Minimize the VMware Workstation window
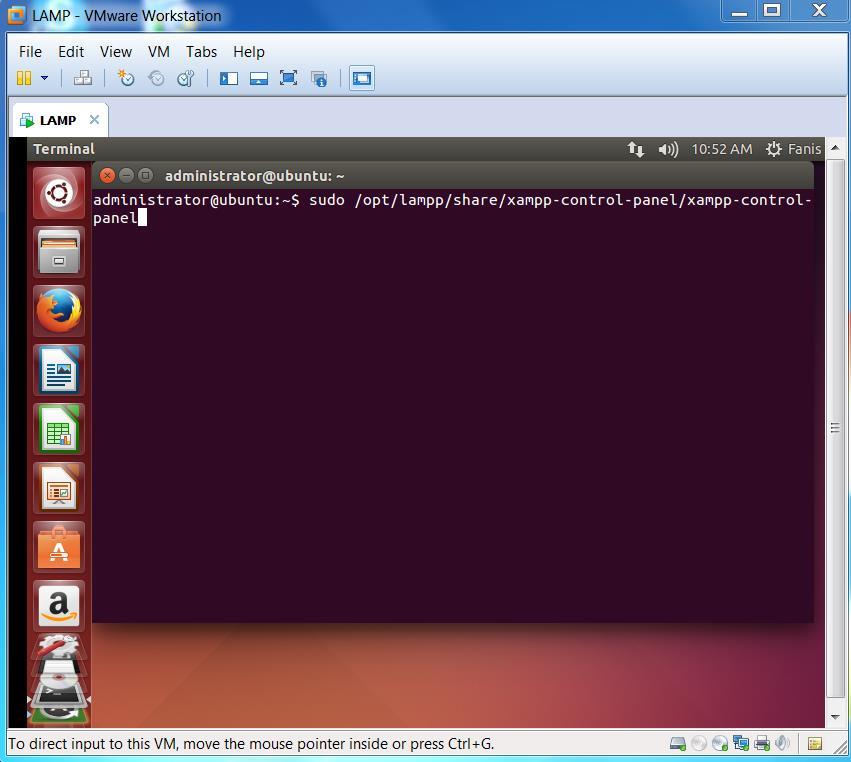Viewport: 851px width, 762px height. coord(739,11)
